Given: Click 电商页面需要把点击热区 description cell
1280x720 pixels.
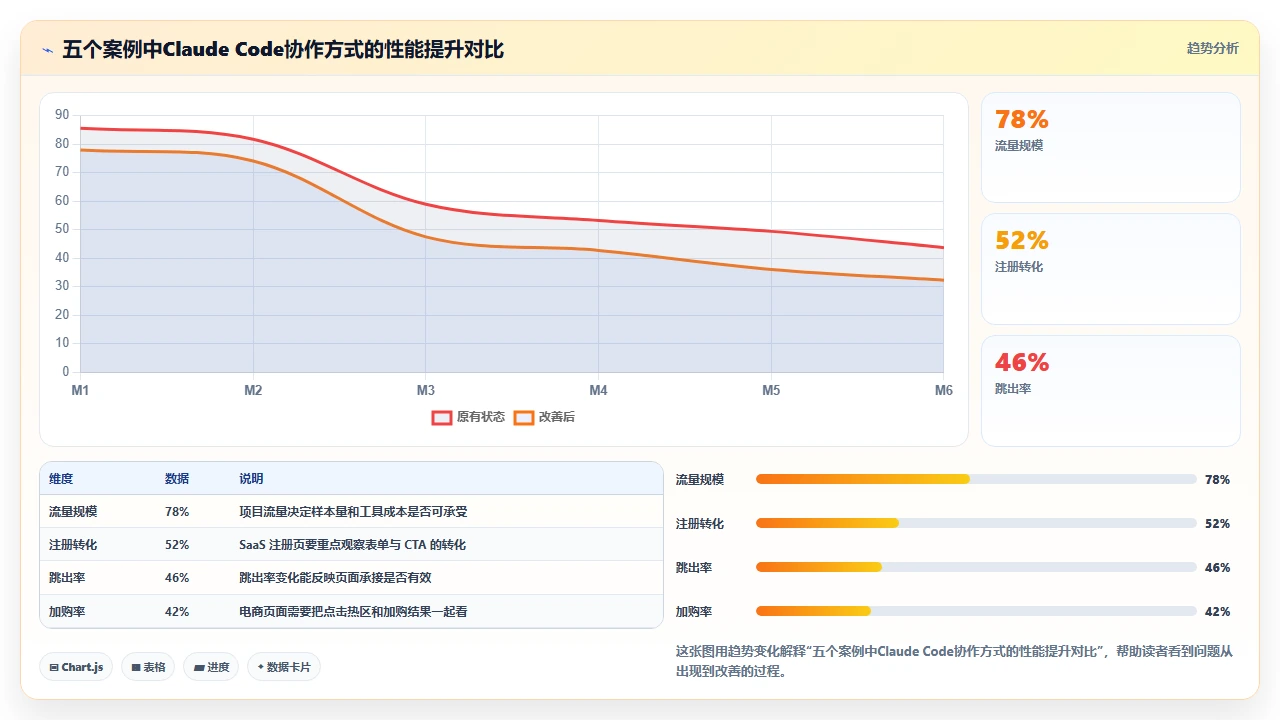Looking at the screenshot, I should pyautogui.click(x=353, y=612).
